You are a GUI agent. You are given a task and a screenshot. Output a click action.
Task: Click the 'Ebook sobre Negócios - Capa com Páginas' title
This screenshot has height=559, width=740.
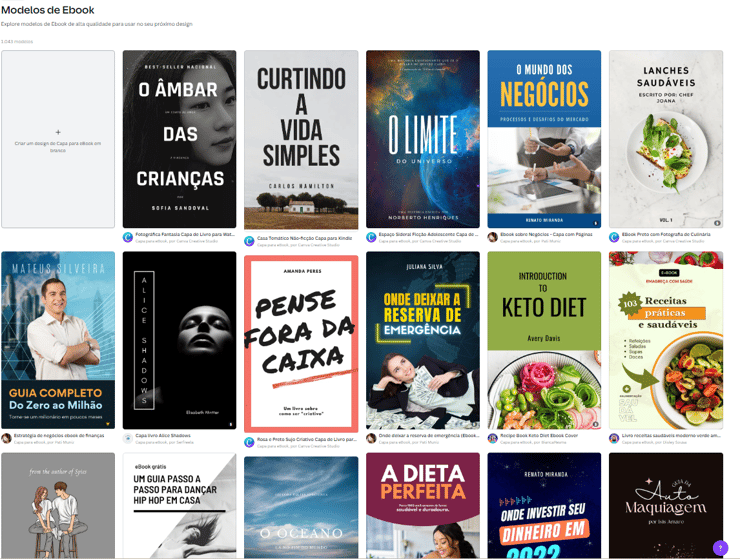546,234
